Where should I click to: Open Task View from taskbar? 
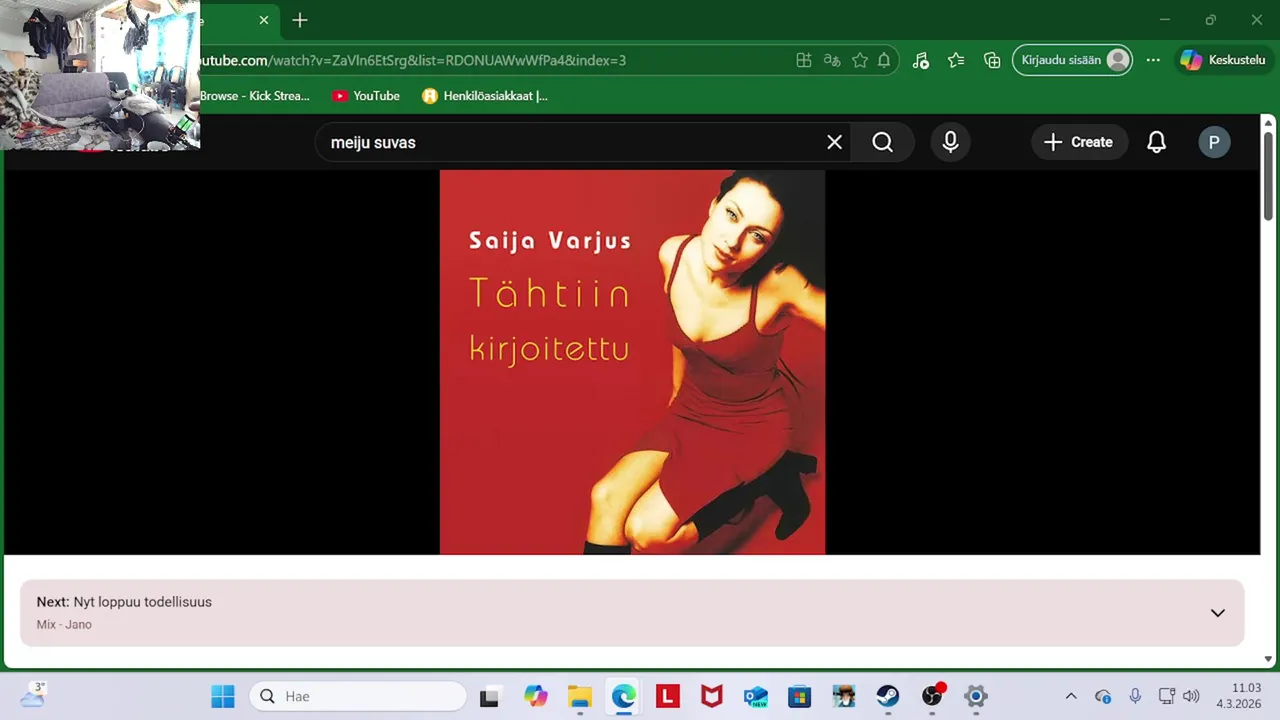(x=489, y=696)
